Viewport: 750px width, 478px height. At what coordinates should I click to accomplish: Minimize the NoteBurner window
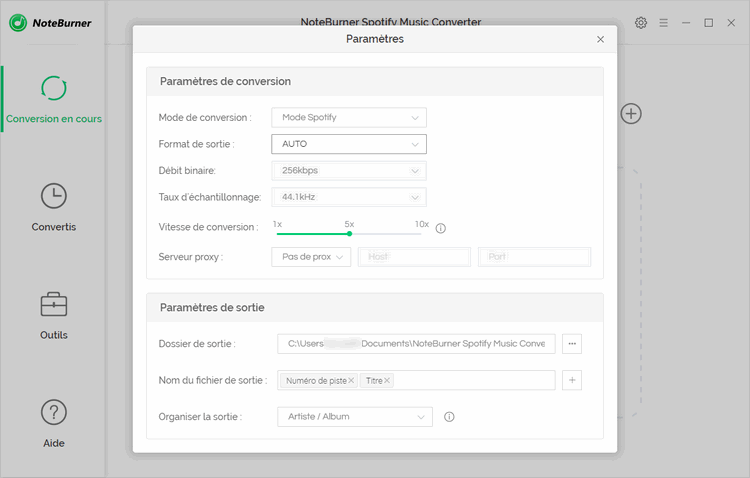tap(686, 22)
